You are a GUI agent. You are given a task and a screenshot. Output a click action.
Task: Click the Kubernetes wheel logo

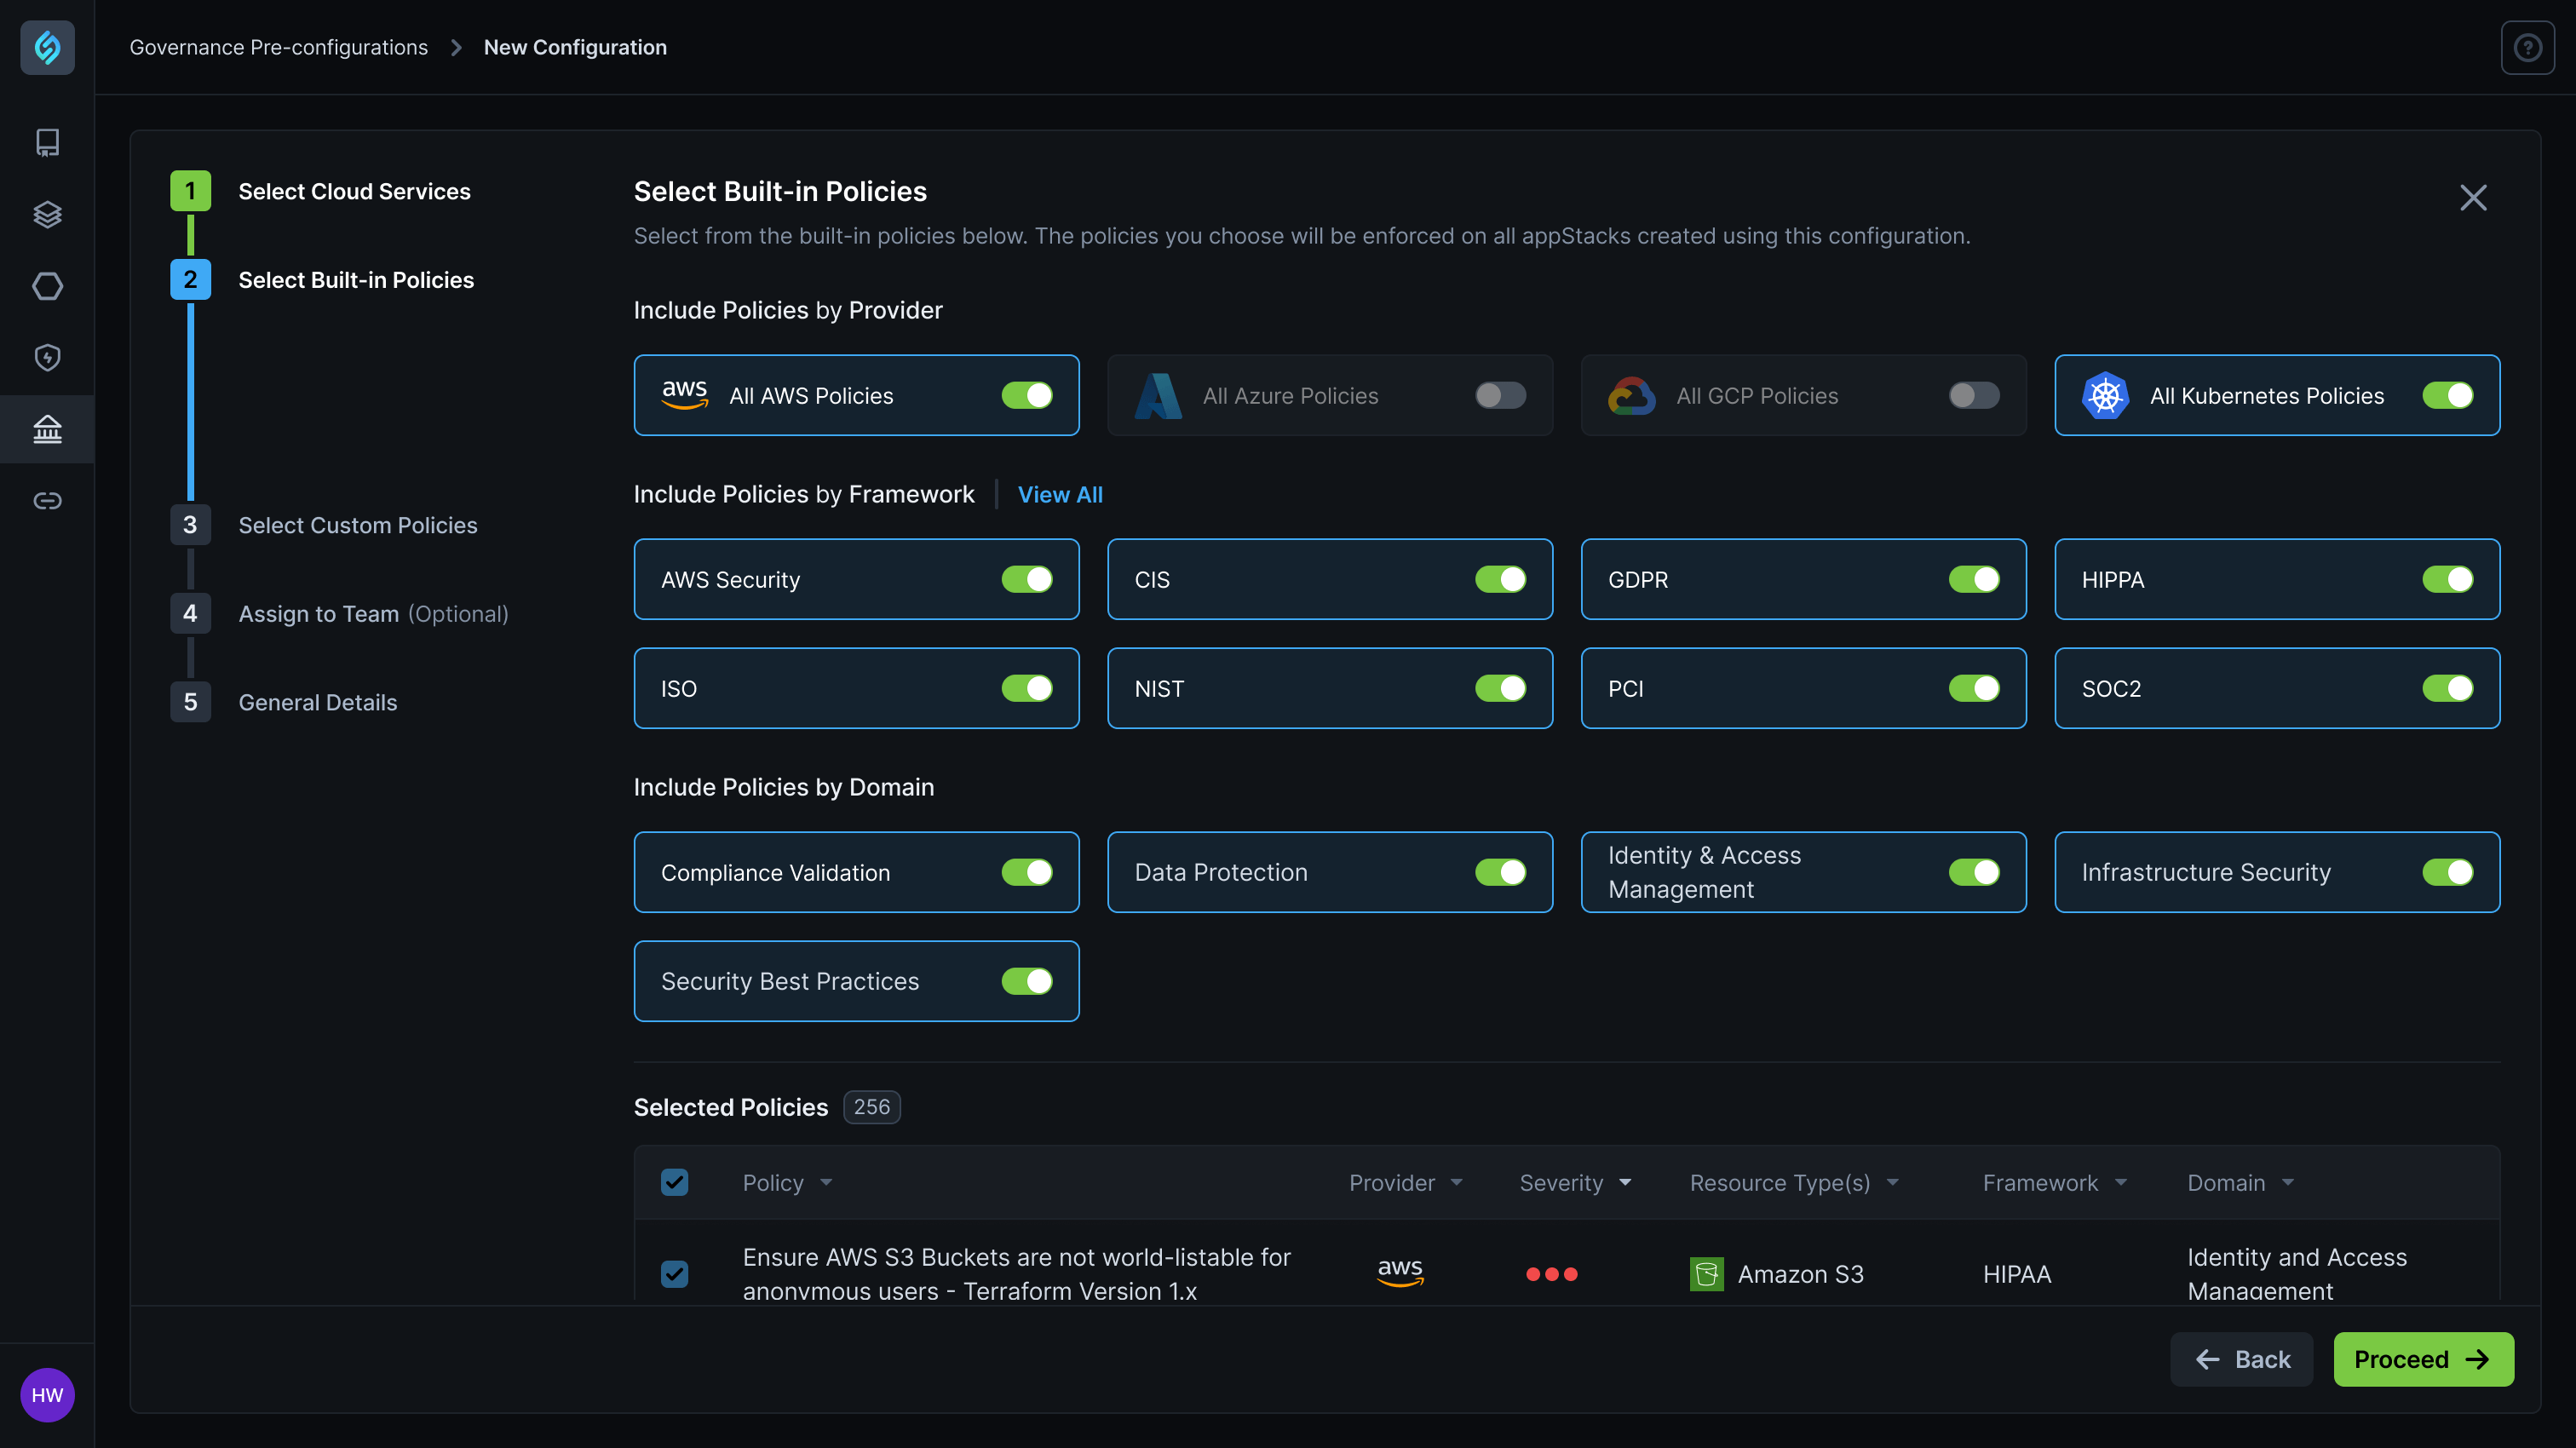pos(2105,395)
